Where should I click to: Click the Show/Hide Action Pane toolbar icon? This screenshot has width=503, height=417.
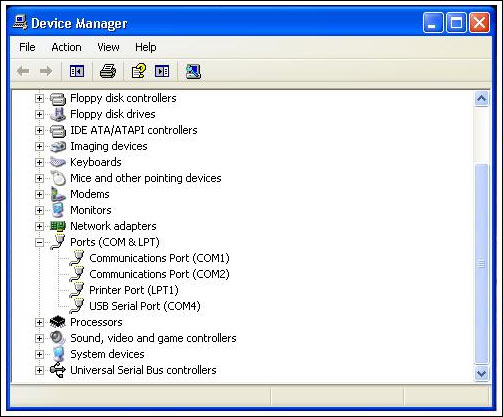(162, 71)
